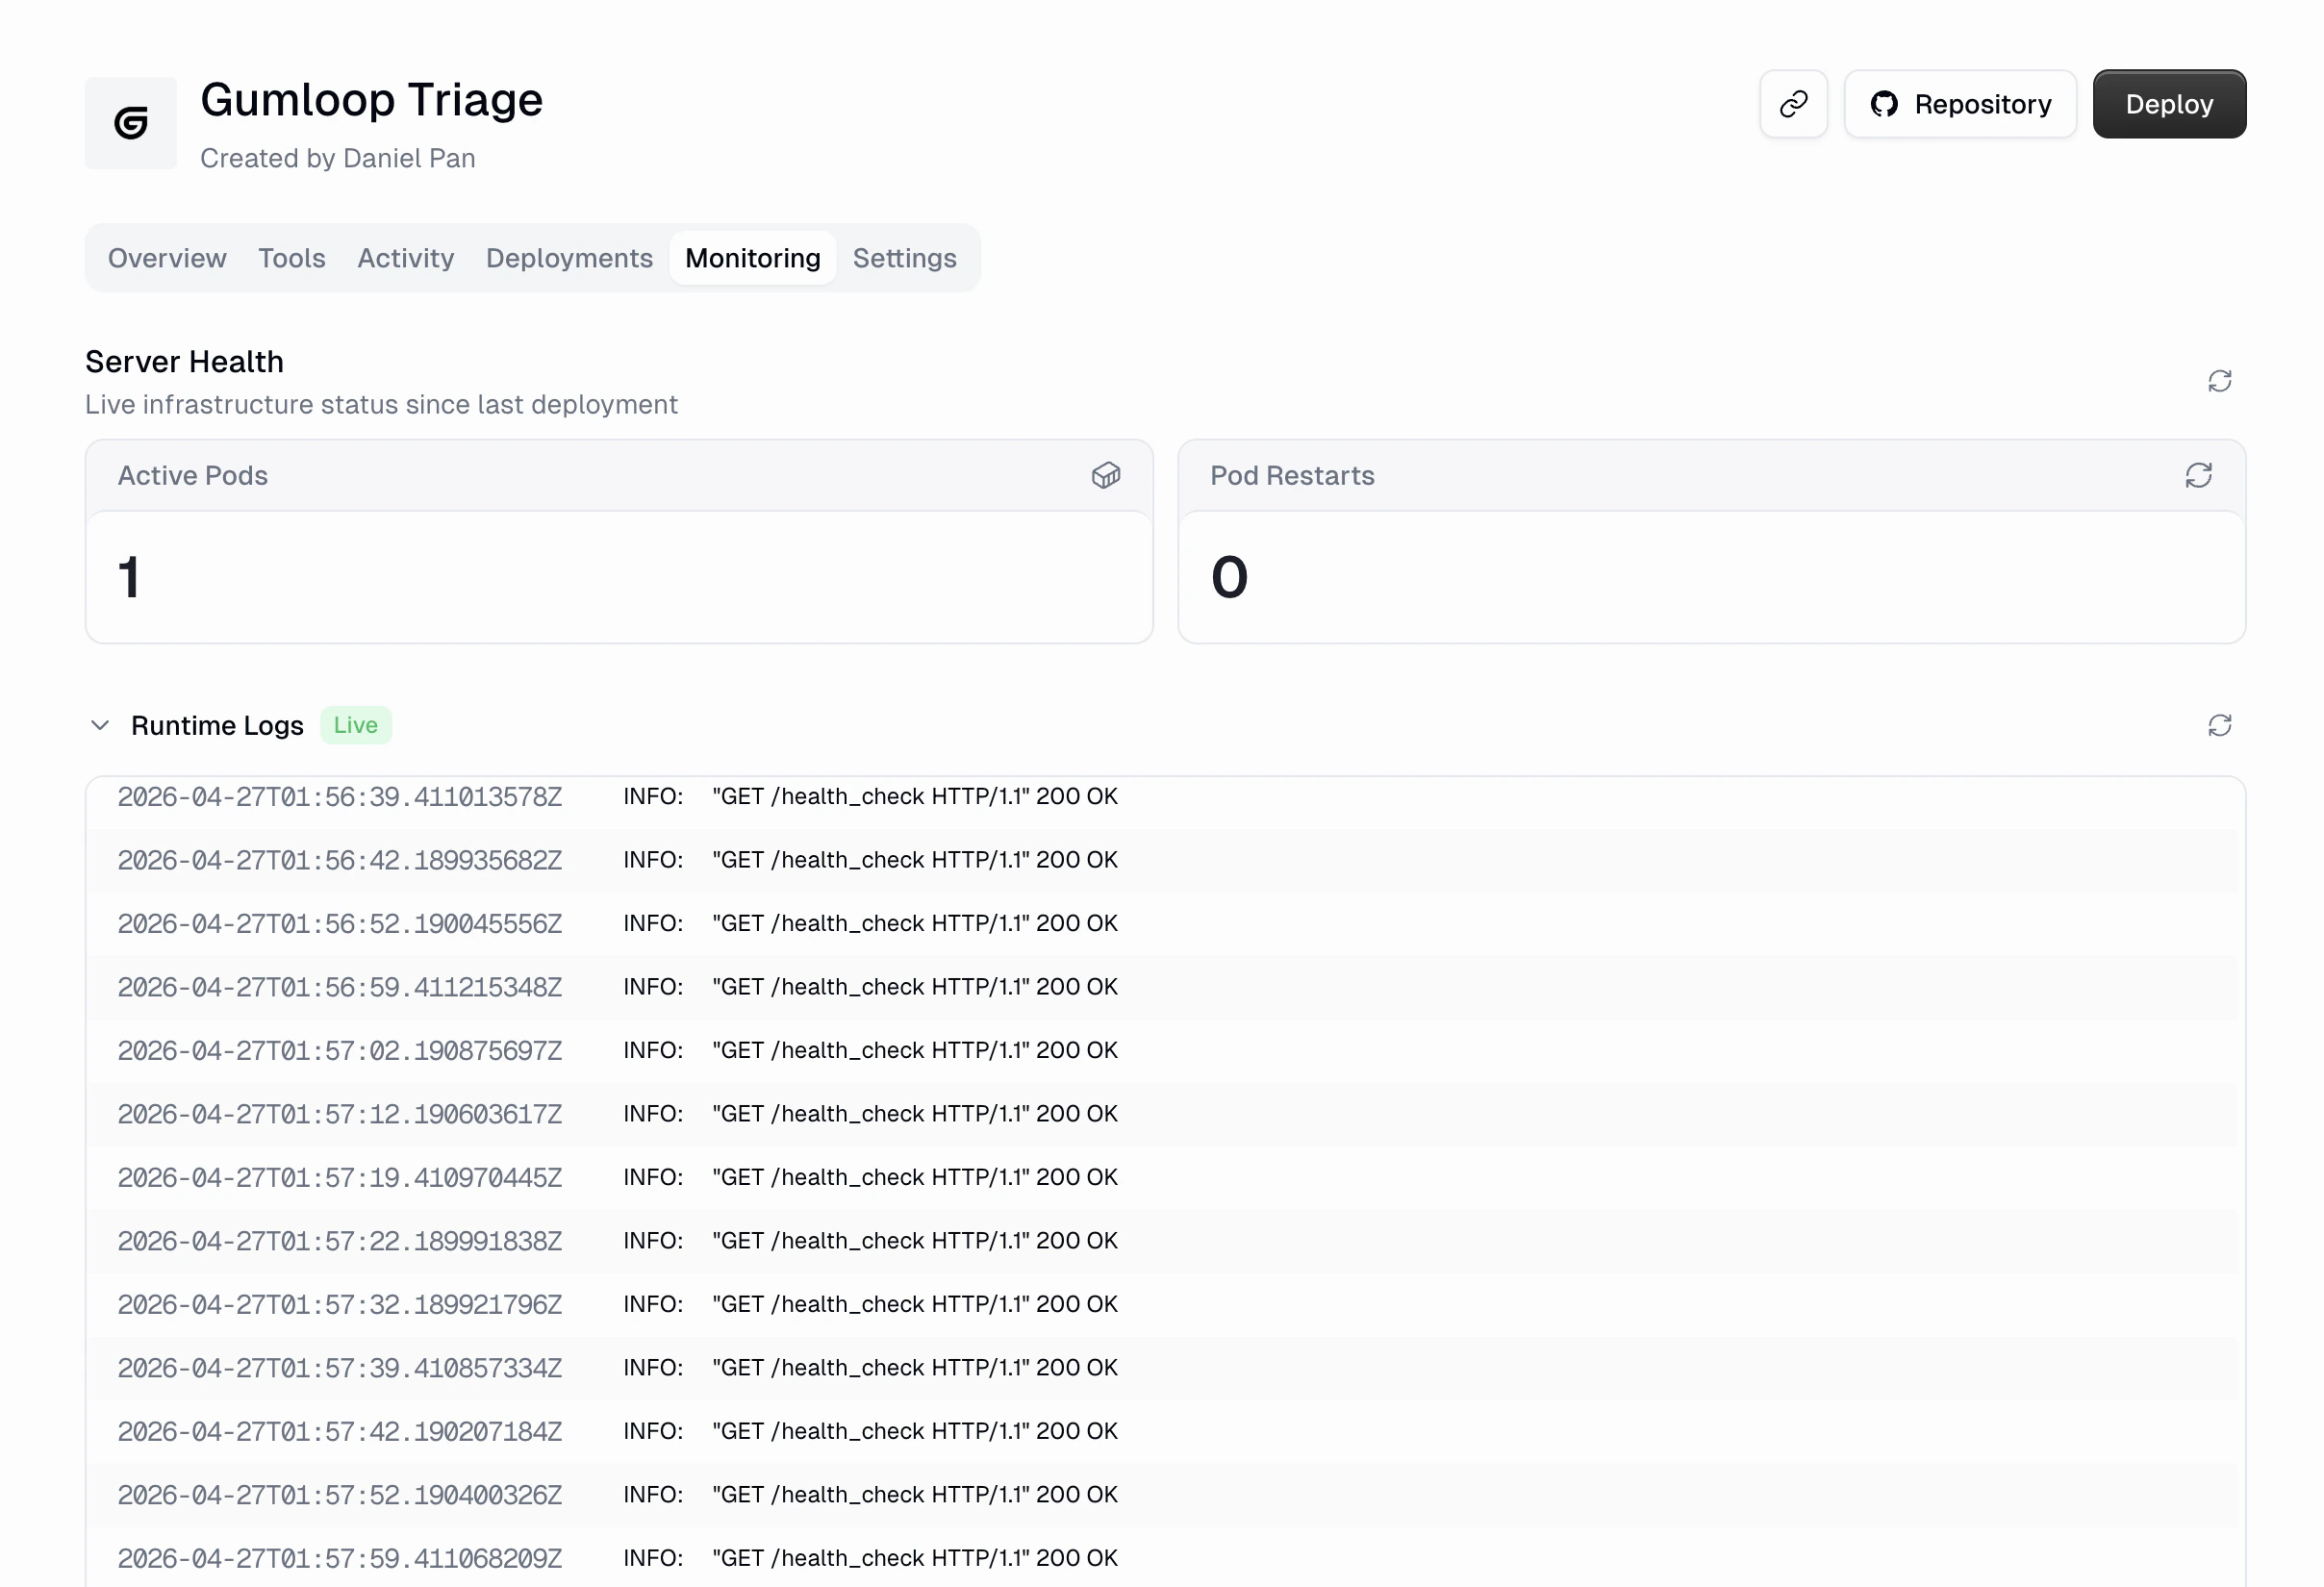Click the Active Pods count value

pos(129,576)
